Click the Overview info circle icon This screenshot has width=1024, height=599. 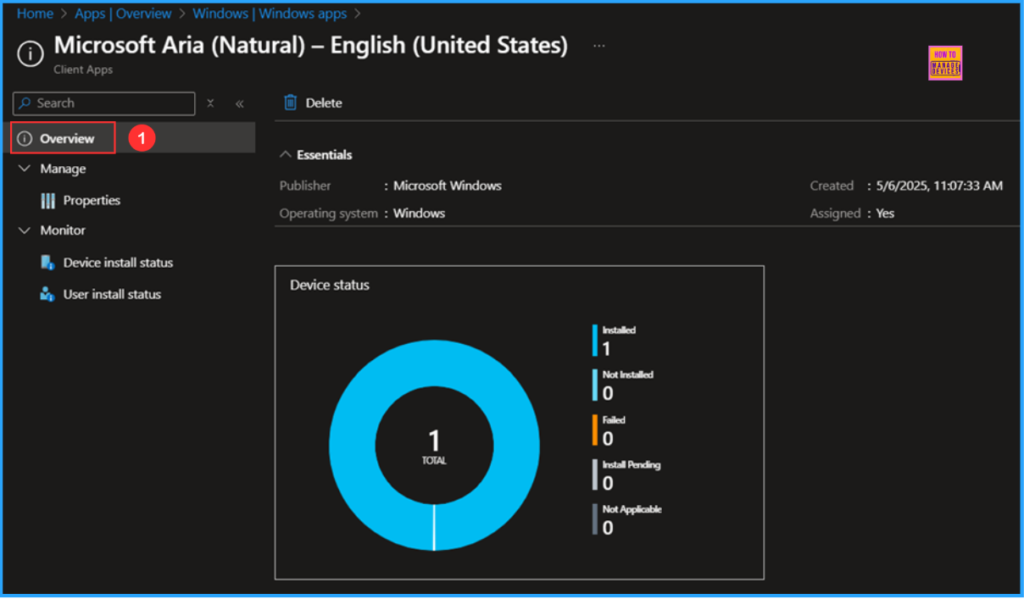(x=24, y=138)
